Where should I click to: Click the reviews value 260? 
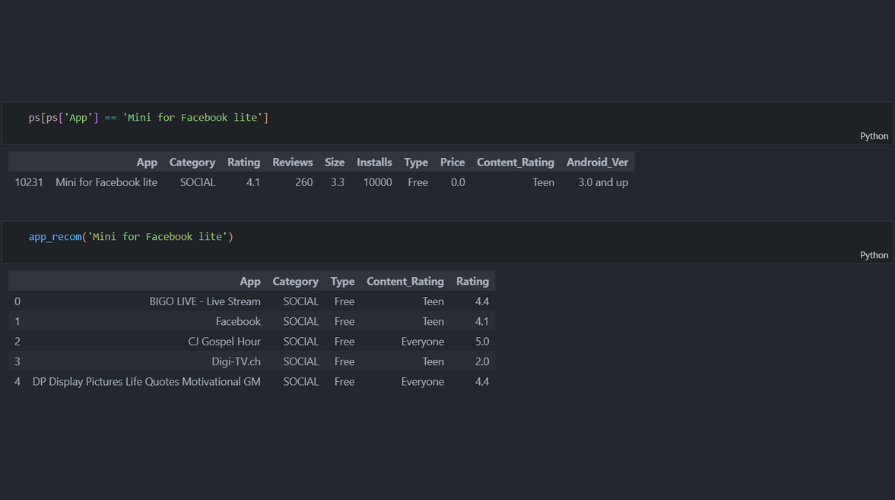[x=304, y=182]
